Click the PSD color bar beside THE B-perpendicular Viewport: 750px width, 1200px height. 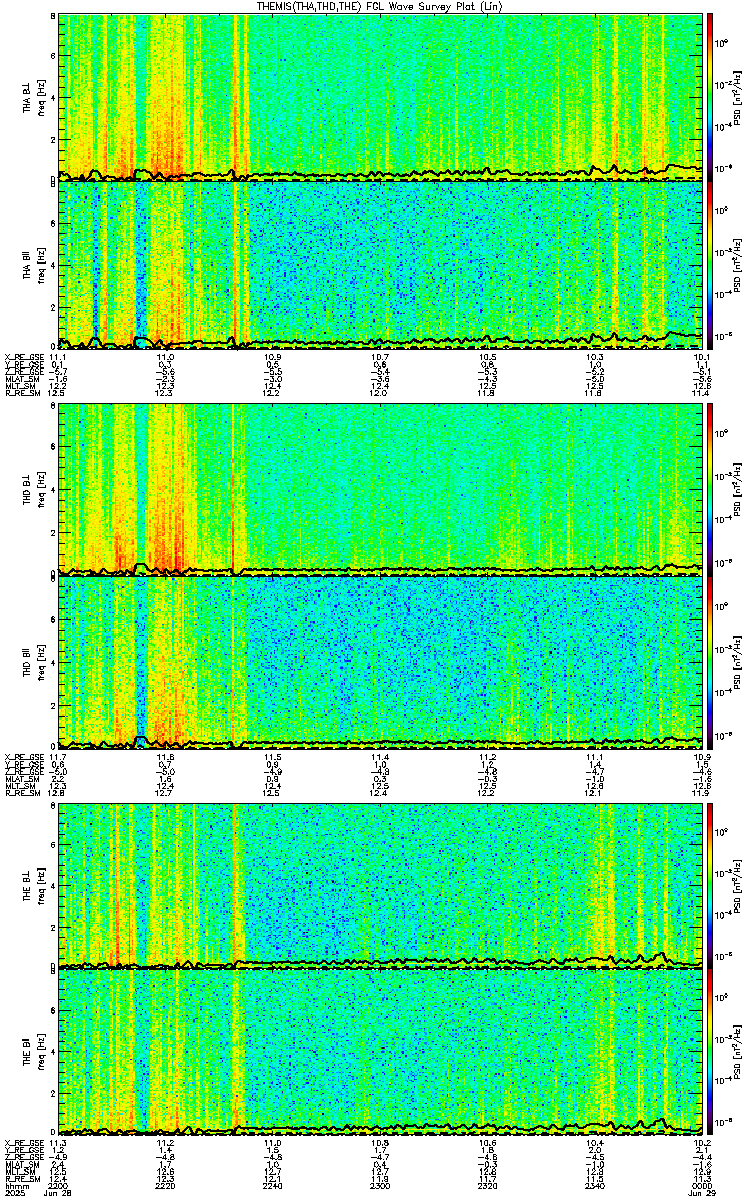[x=711, y=885]
